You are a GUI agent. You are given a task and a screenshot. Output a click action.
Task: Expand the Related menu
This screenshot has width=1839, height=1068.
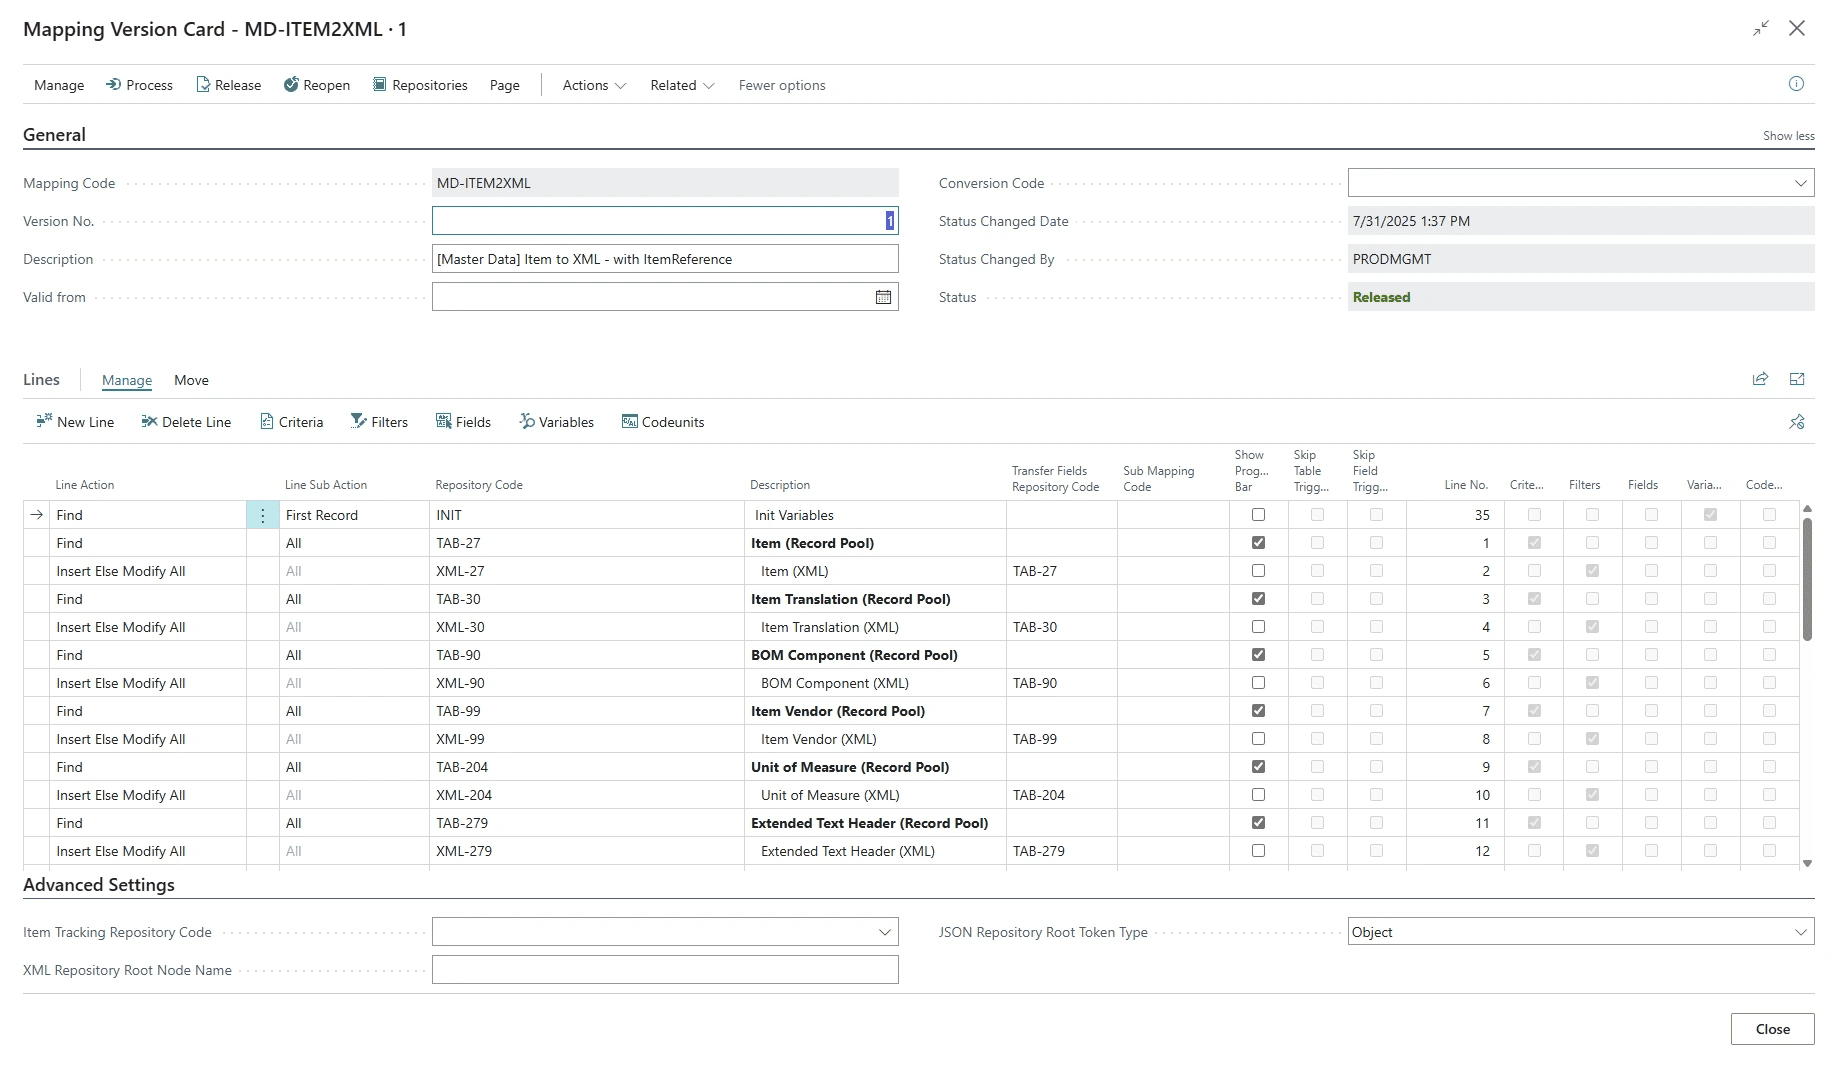(682, 85)
